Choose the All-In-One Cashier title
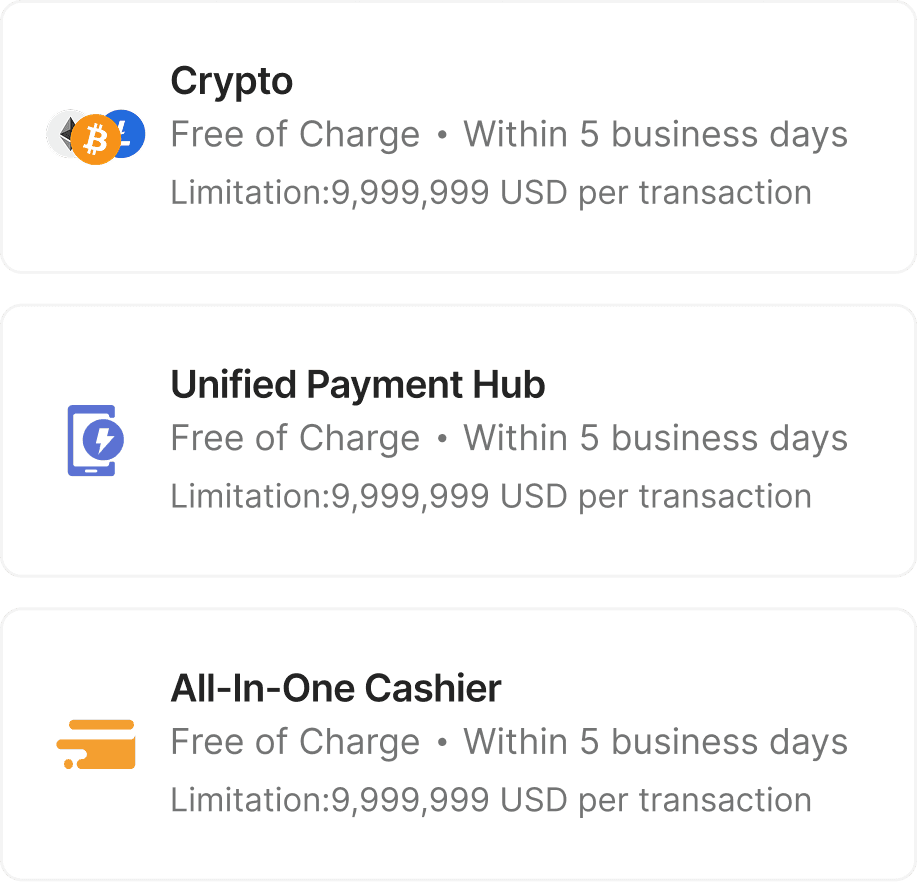This screenshot has height=882, width=918. point(336,688)
